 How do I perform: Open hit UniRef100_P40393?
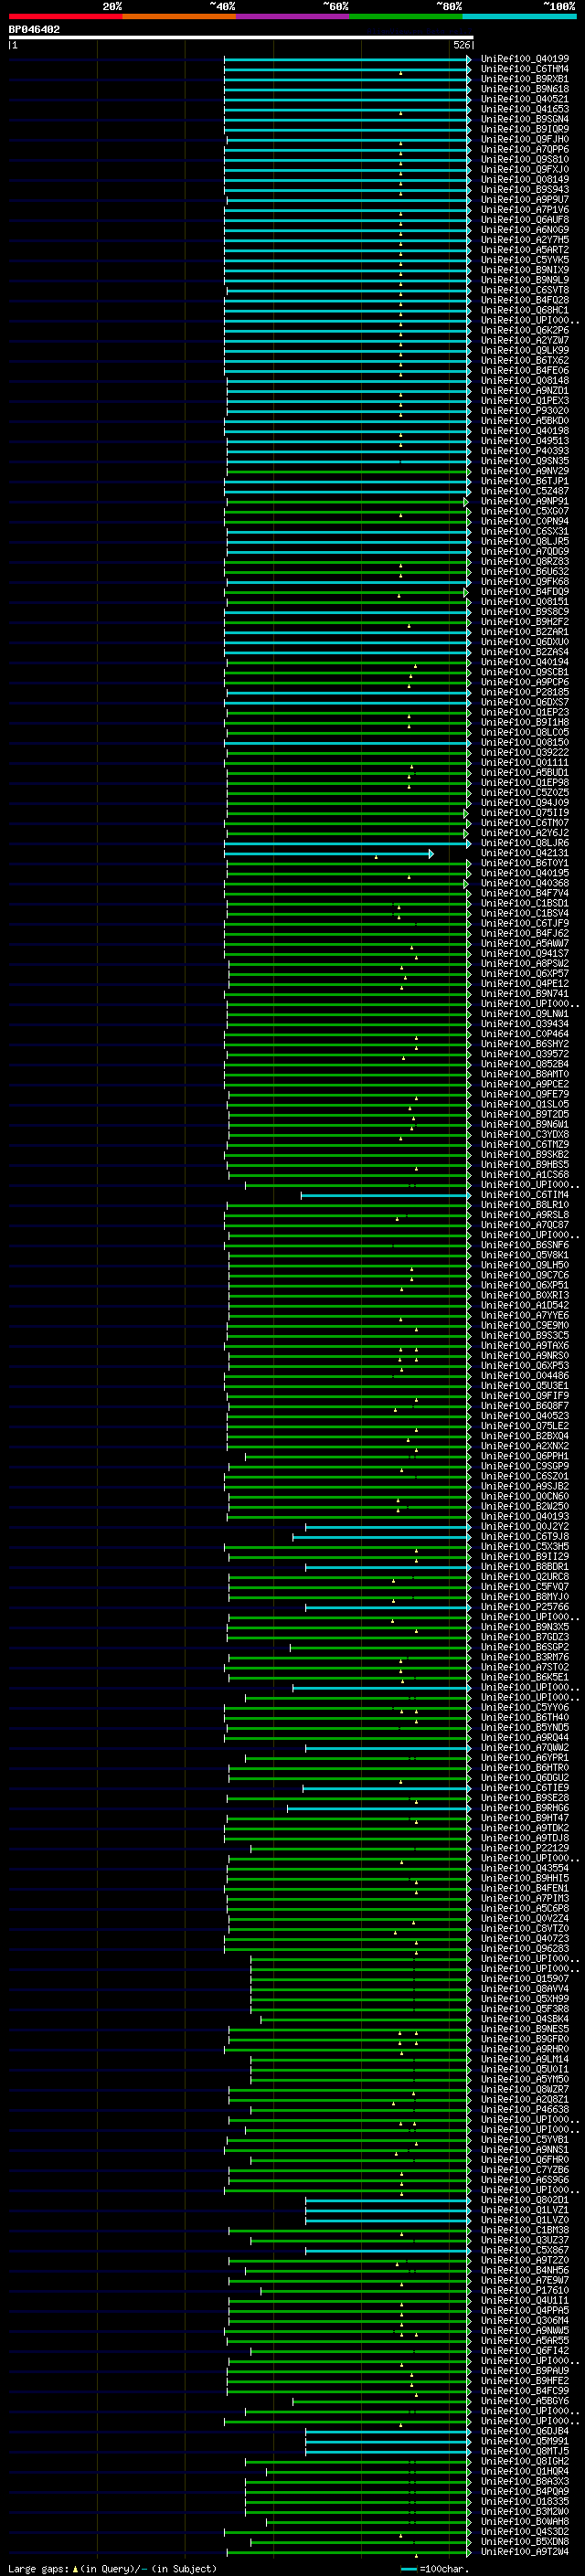[525, 451]
